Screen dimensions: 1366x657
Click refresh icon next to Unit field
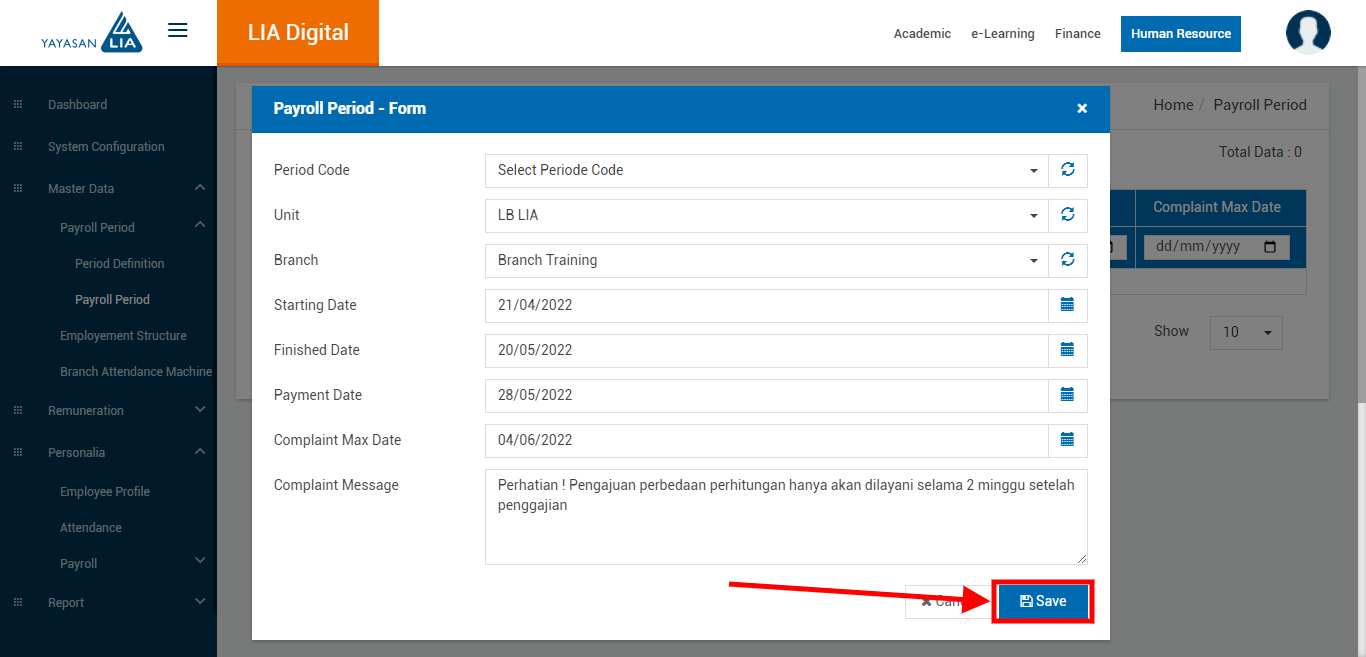click(1067, 215)
